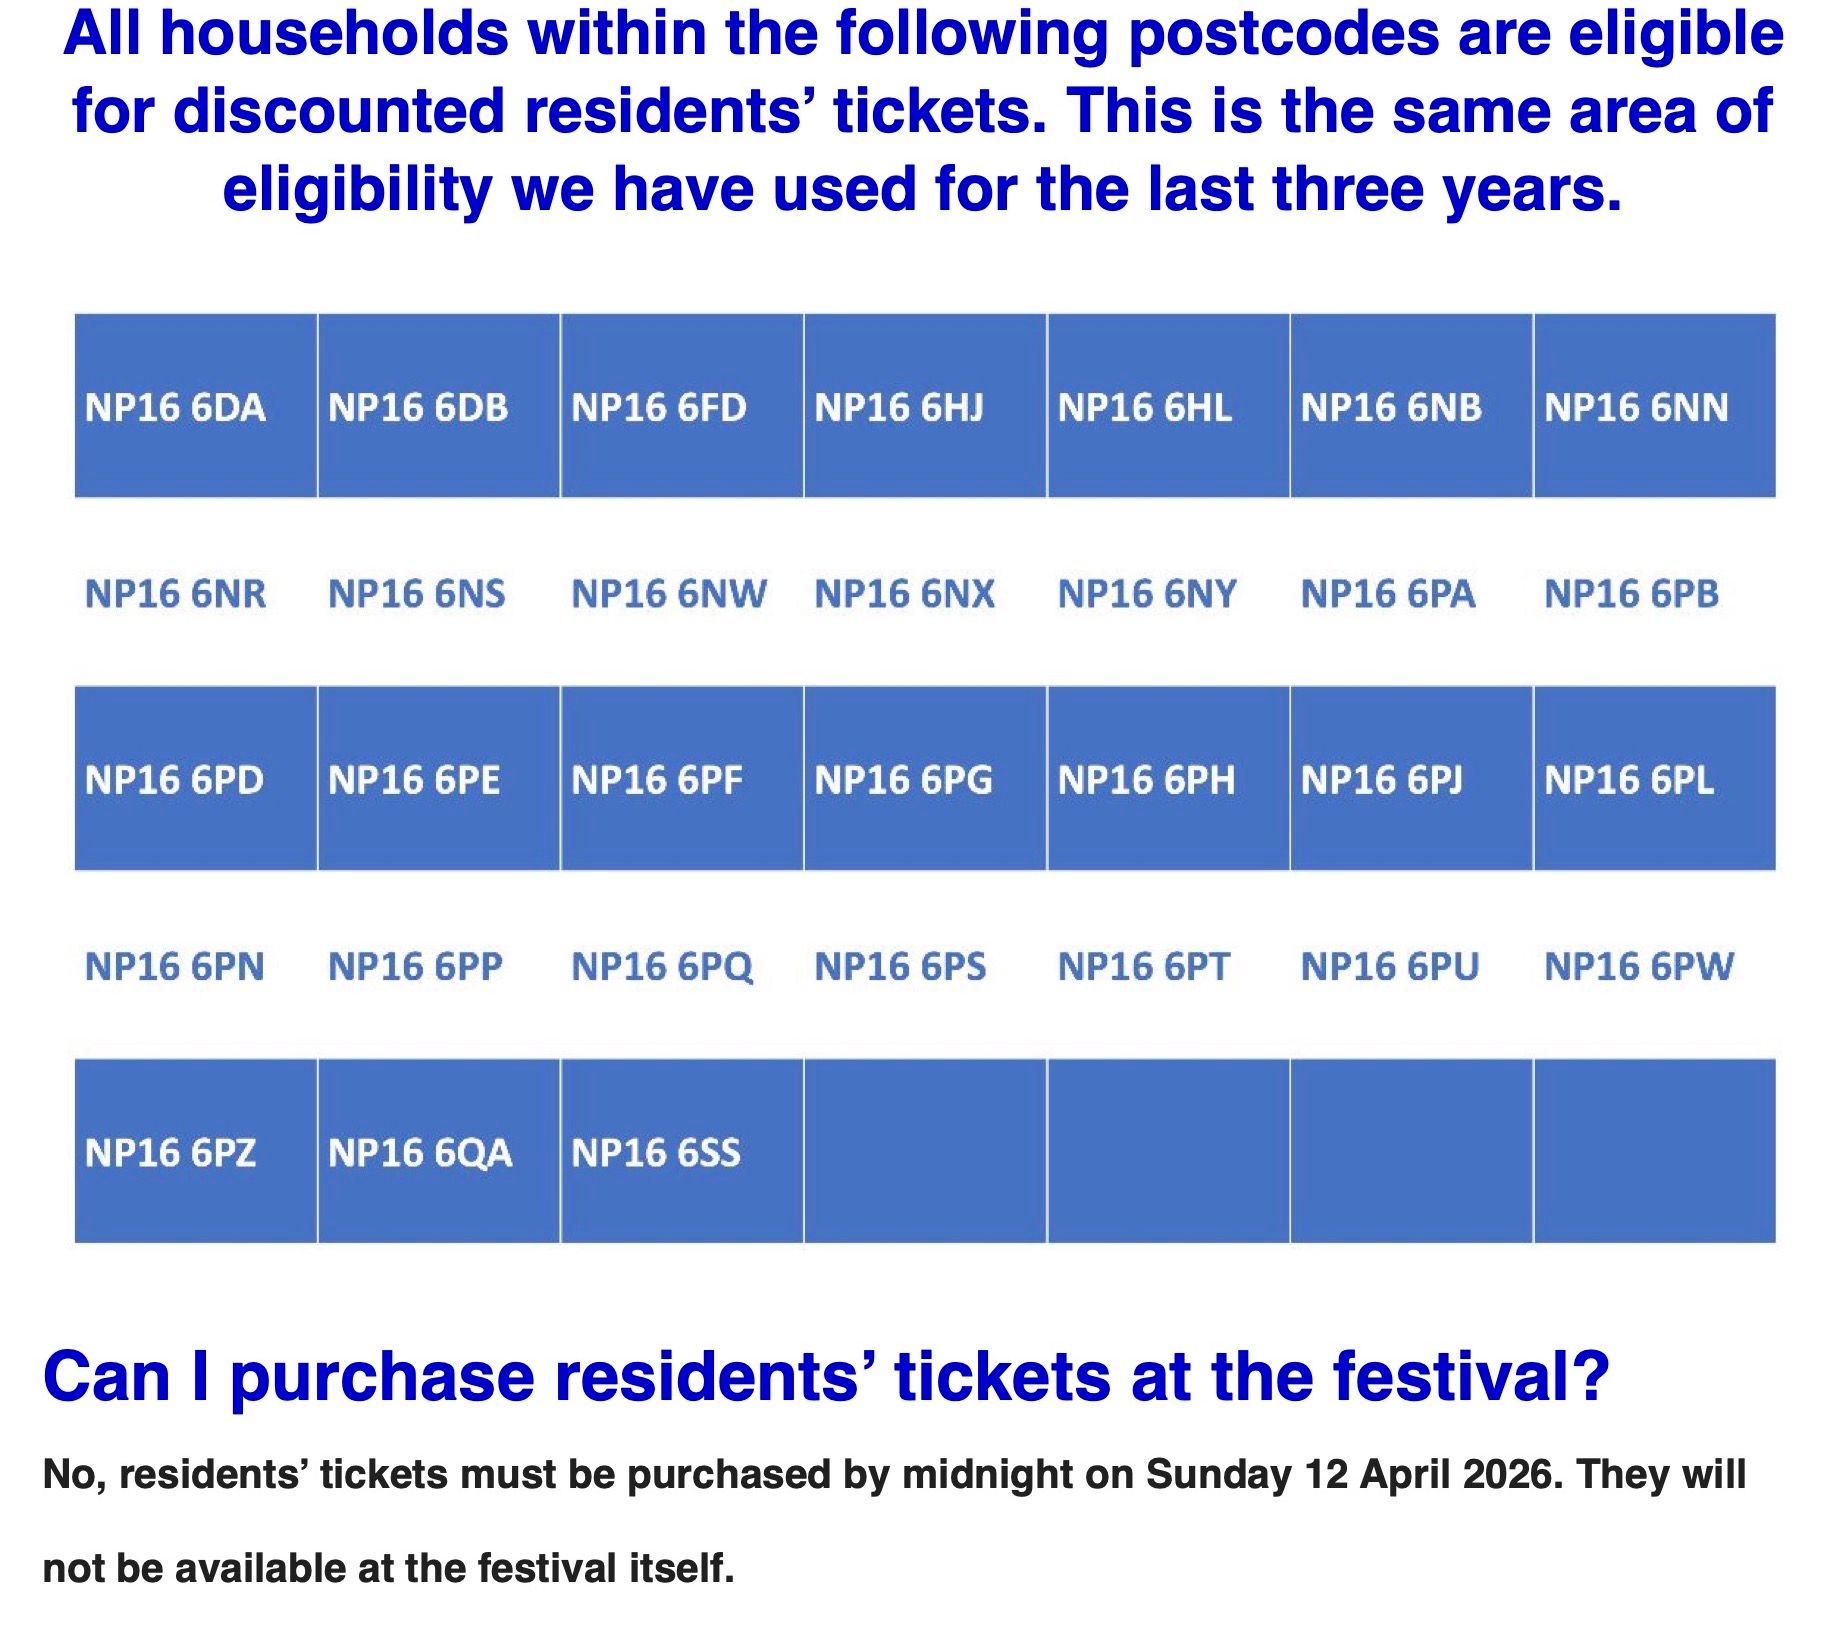Select the NP16 6PZ table cell

(170, 1153)
